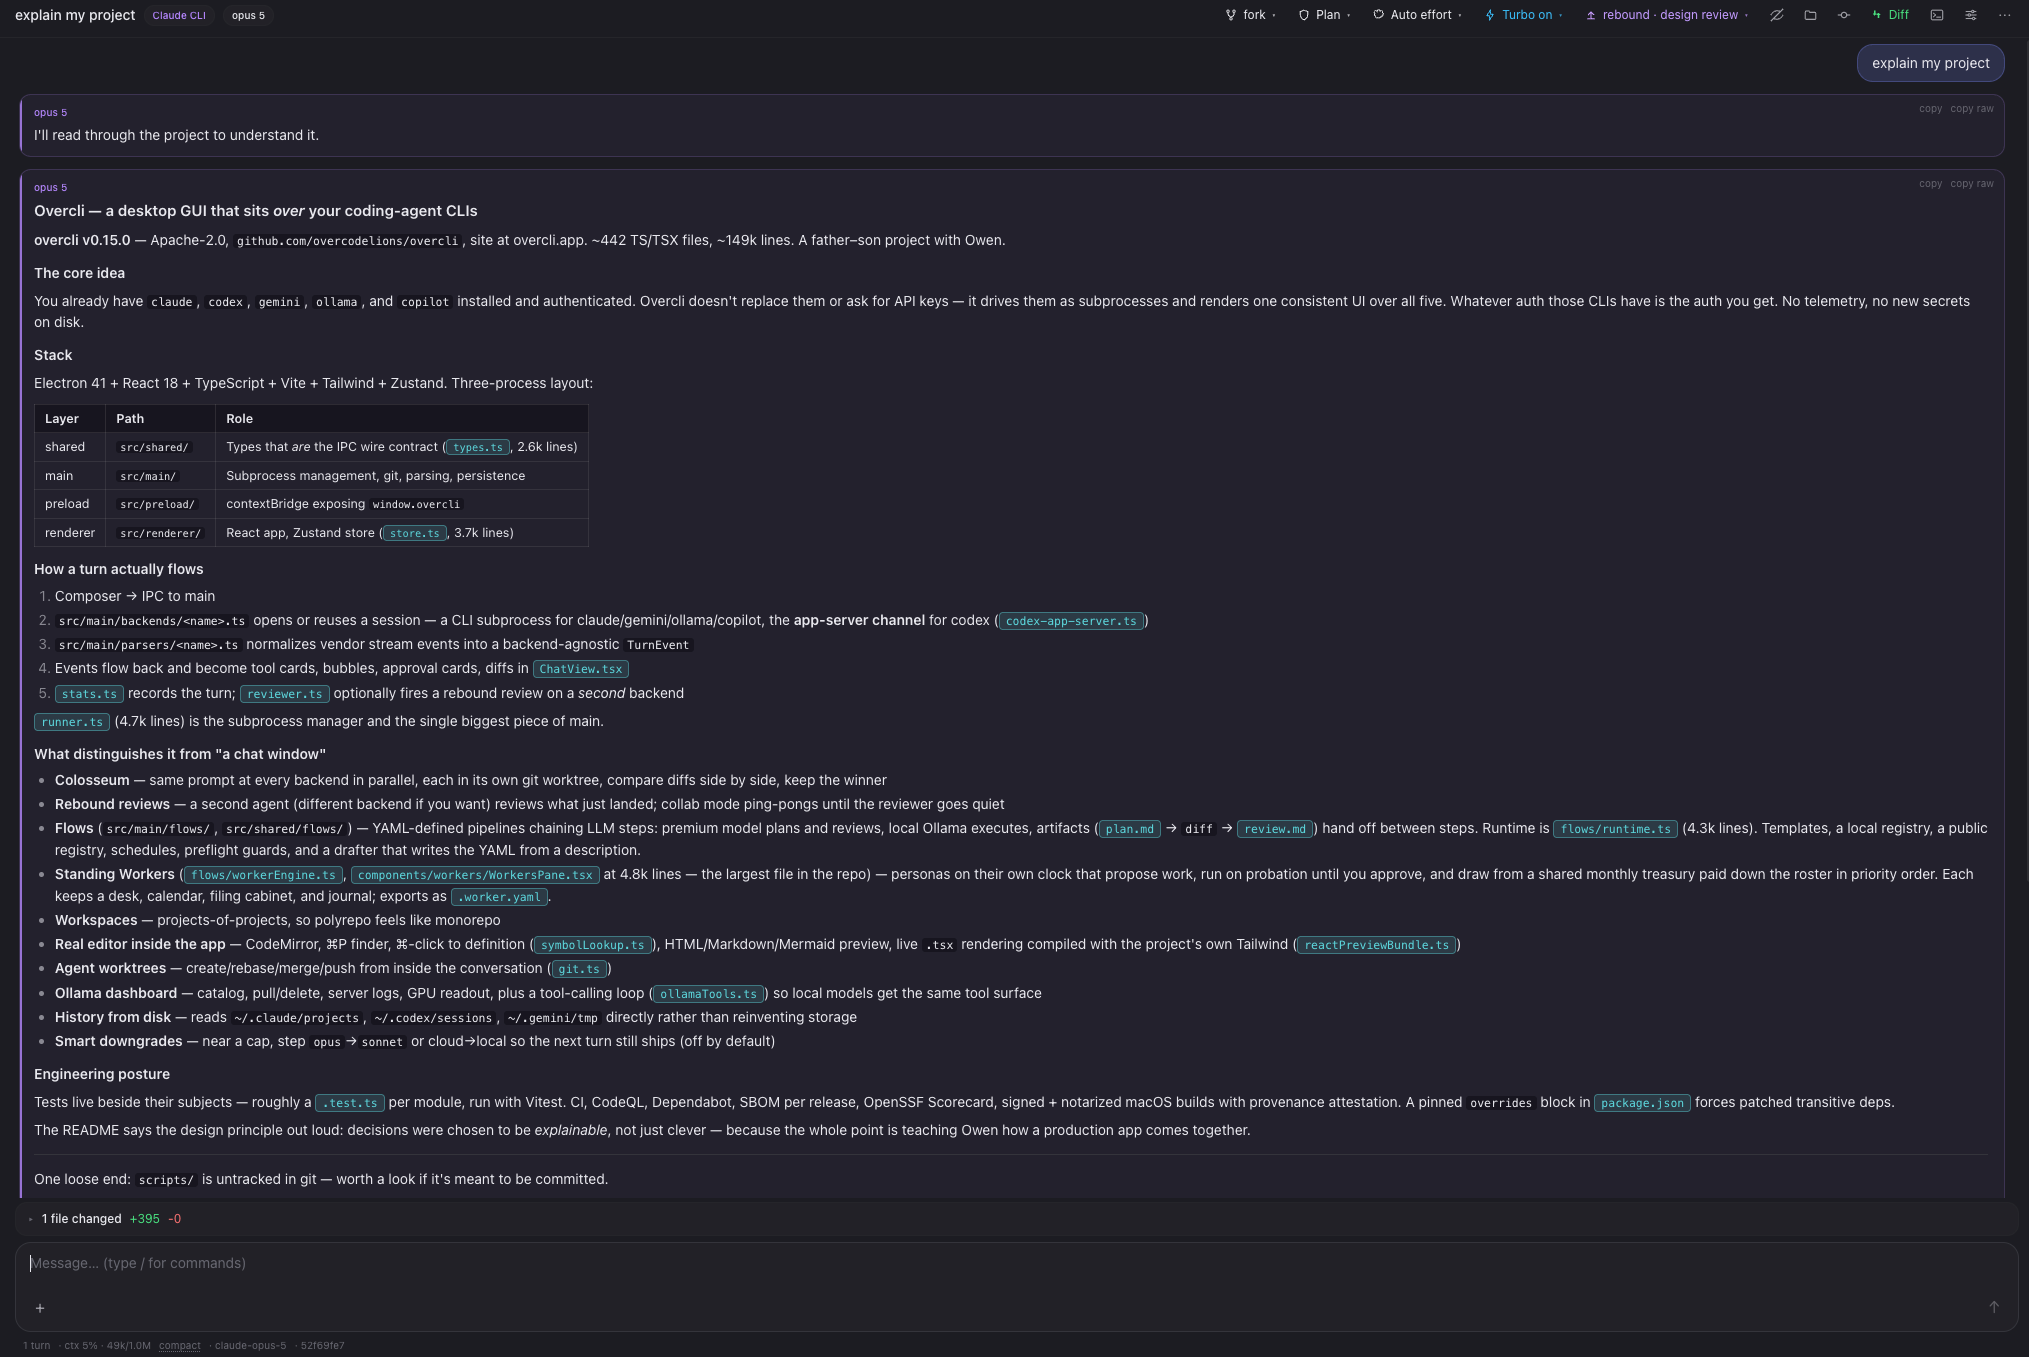Open the components/workers/WorkersPane.tsx chip
This screenshot has width=2029, height=1357.
pyautogui.click(x=475, y=875)
